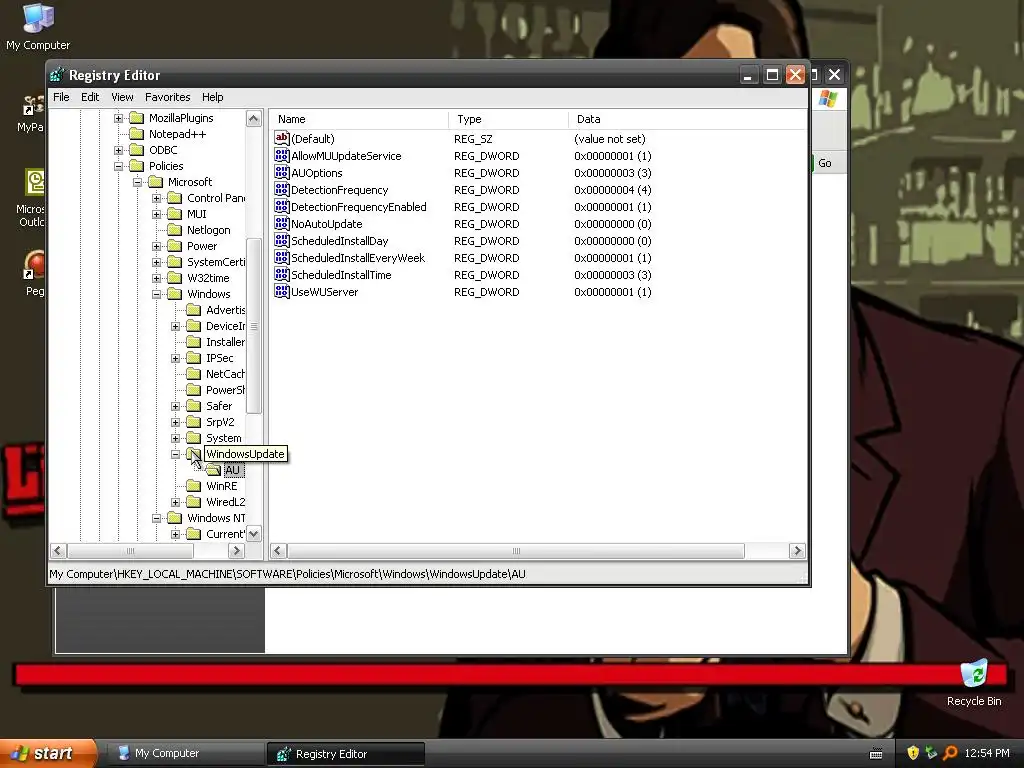
Task: Collapse the Windows NT tree node
Action: 156,519
